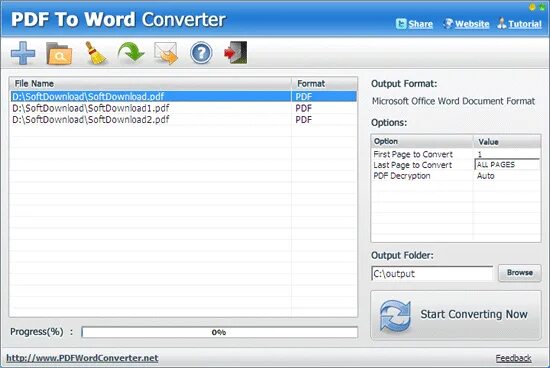Click PDF format cell of SoftDownload1.pdf
550x368 pixels.
point(303,108)
